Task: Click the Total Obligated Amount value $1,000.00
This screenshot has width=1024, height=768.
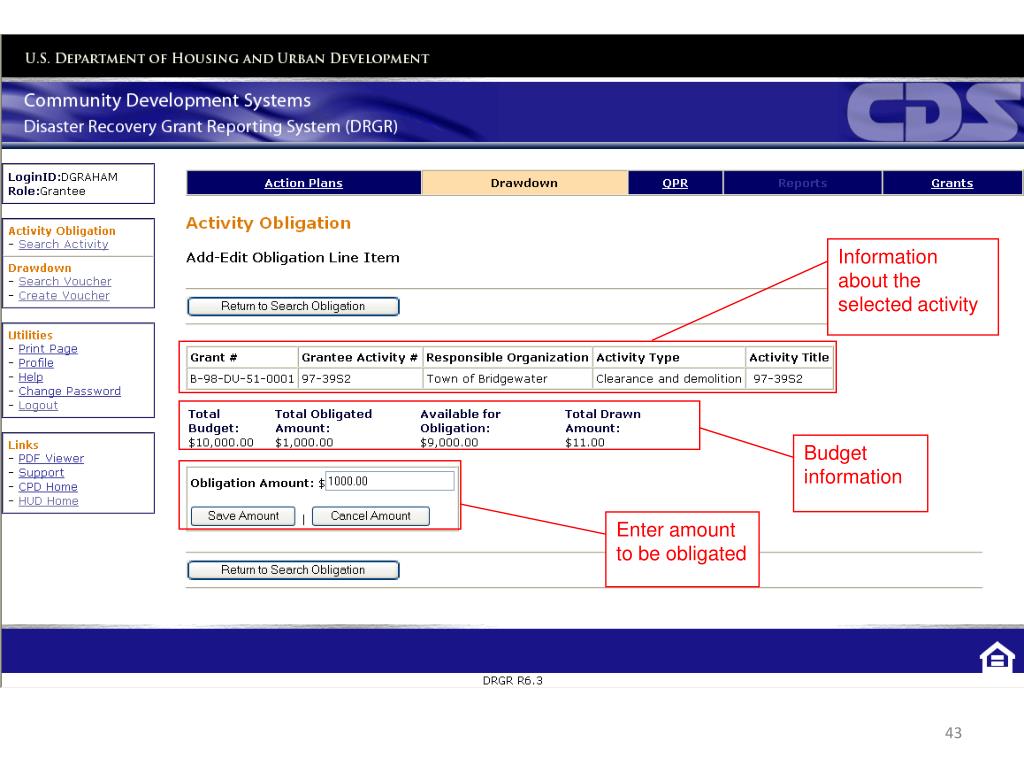Action: [x=304, y=443]
